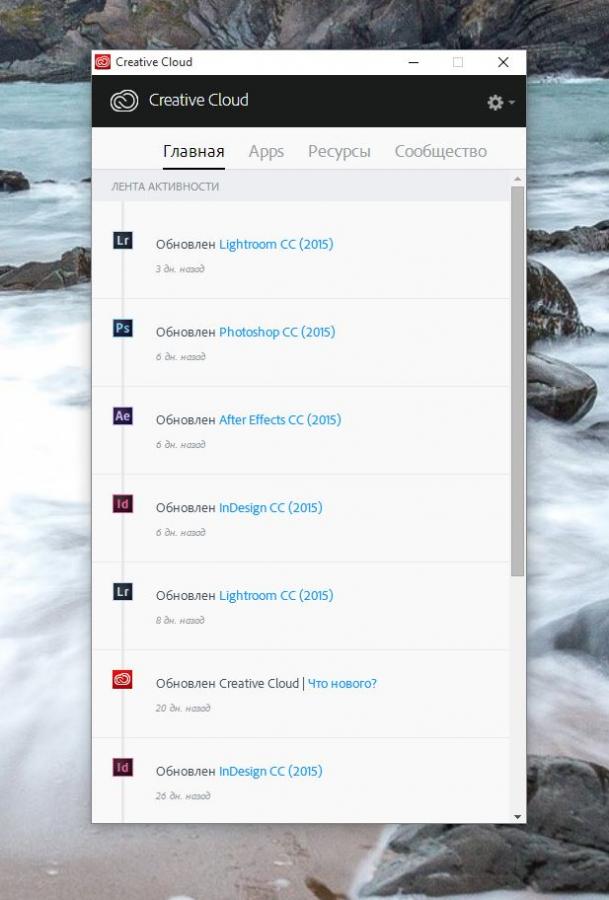Open the Photoshop CC (2015) link
Image resolution: width=609 pixels, height=900 pixels.
point(277,332)
